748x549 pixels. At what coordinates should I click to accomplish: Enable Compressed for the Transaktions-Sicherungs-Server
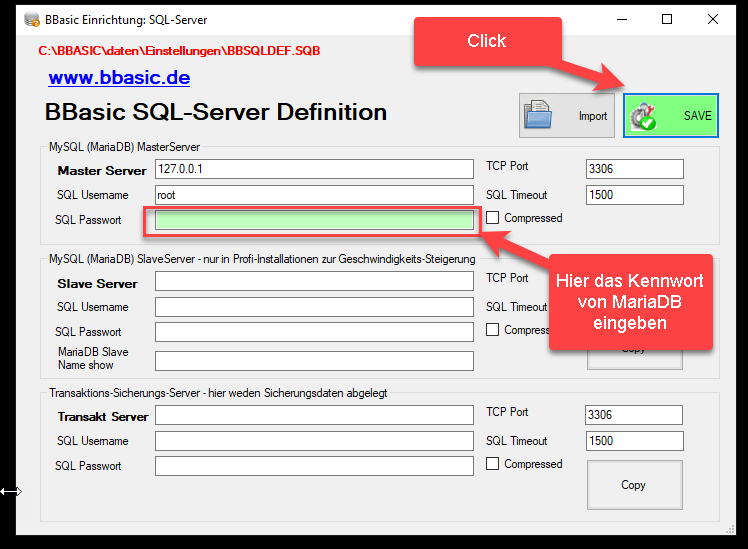pyautogui.click(x=492, y=464)
